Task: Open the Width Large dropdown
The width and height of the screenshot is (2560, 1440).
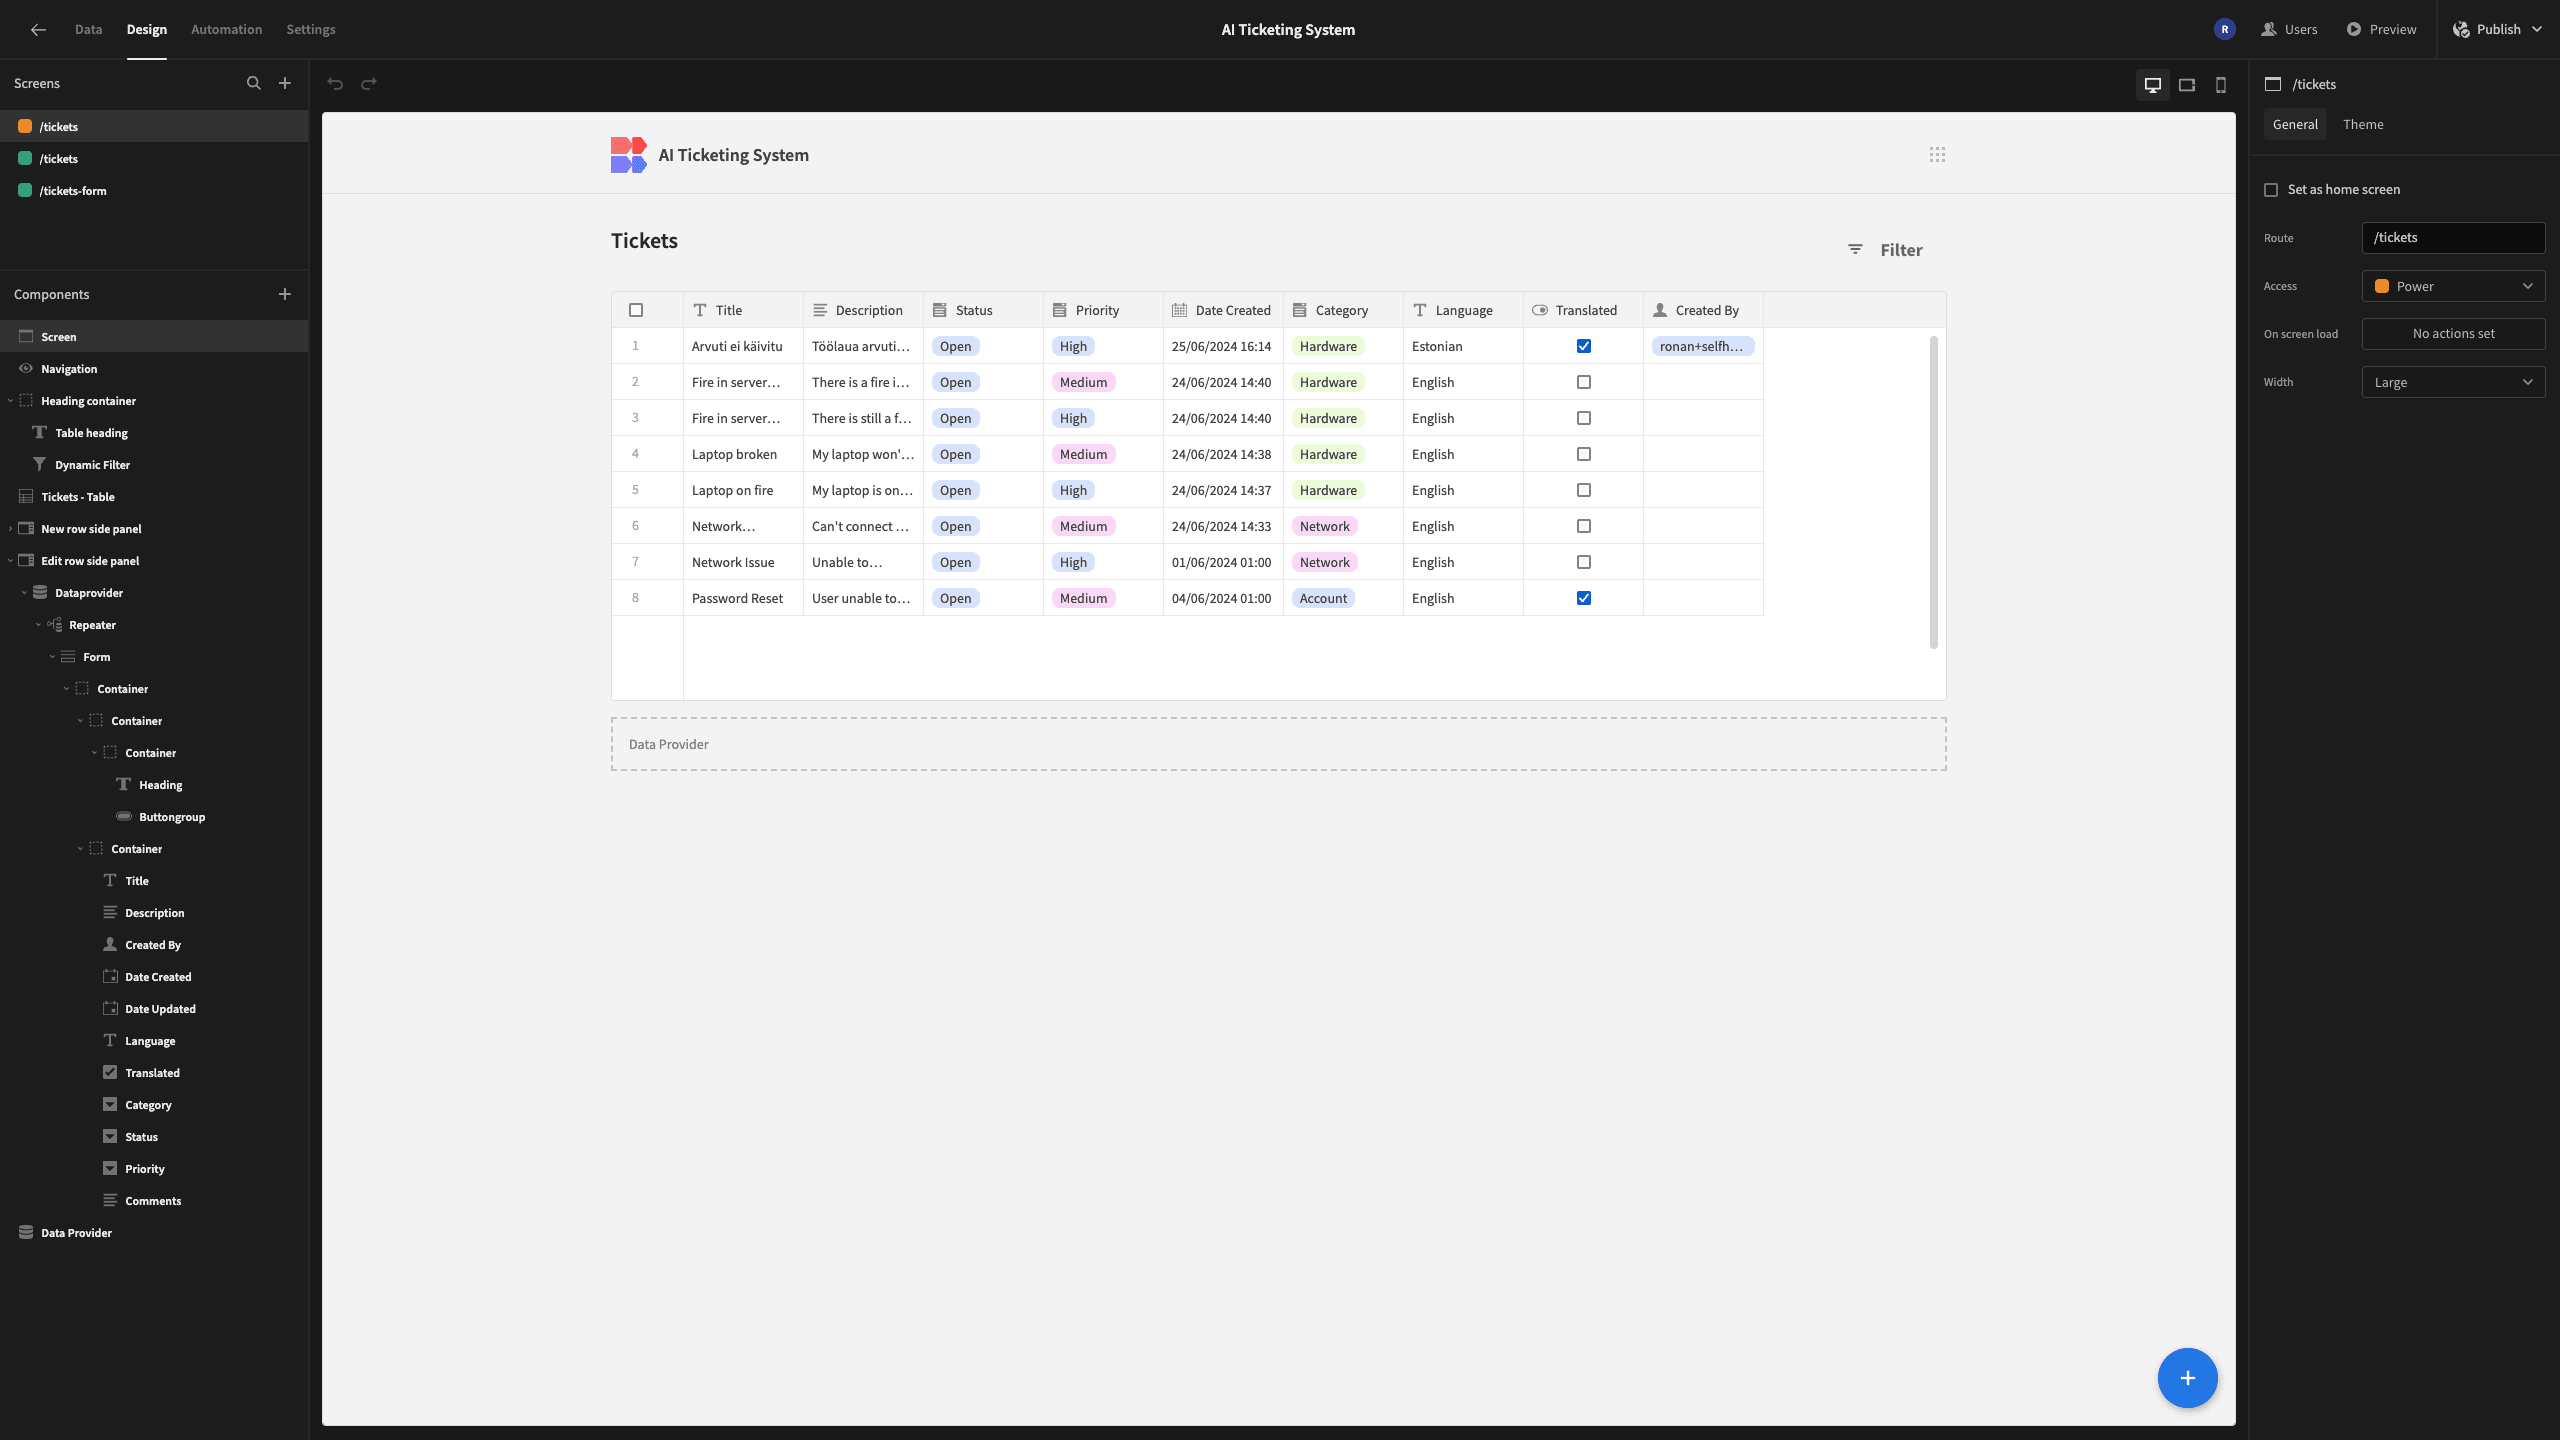Action: point(2453,382)
